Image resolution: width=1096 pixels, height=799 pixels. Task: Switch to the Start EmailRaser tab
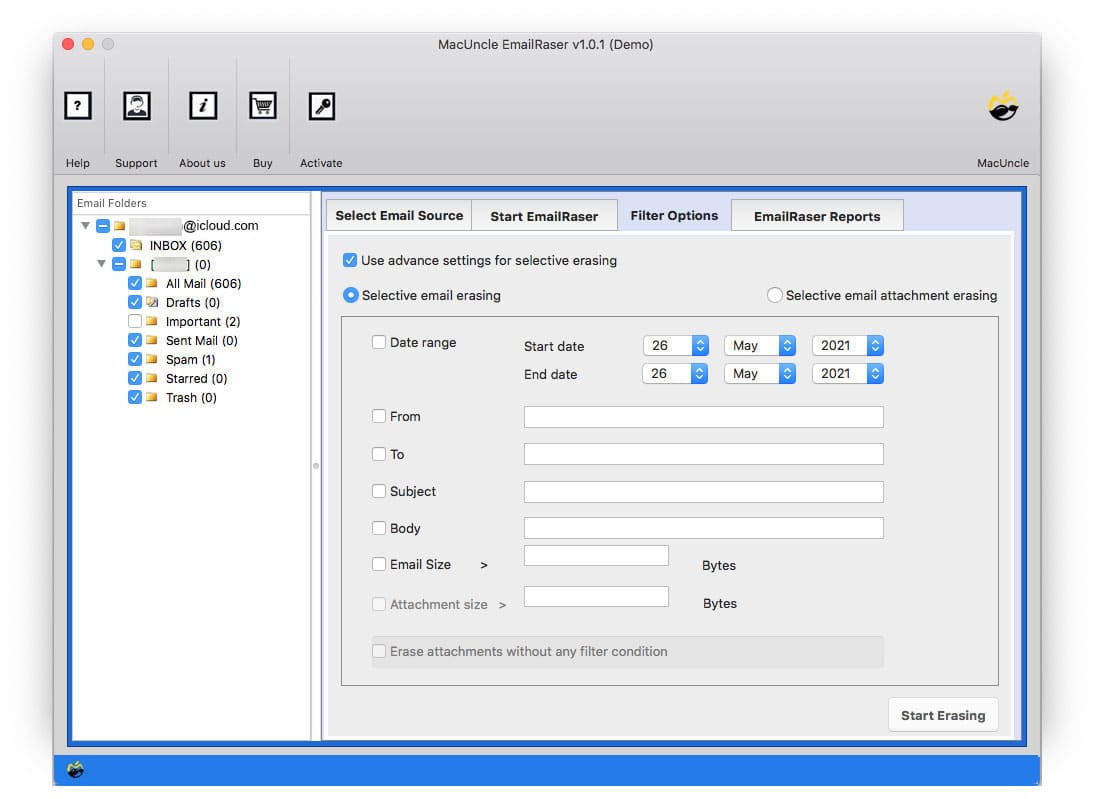(x=544, y=214)
